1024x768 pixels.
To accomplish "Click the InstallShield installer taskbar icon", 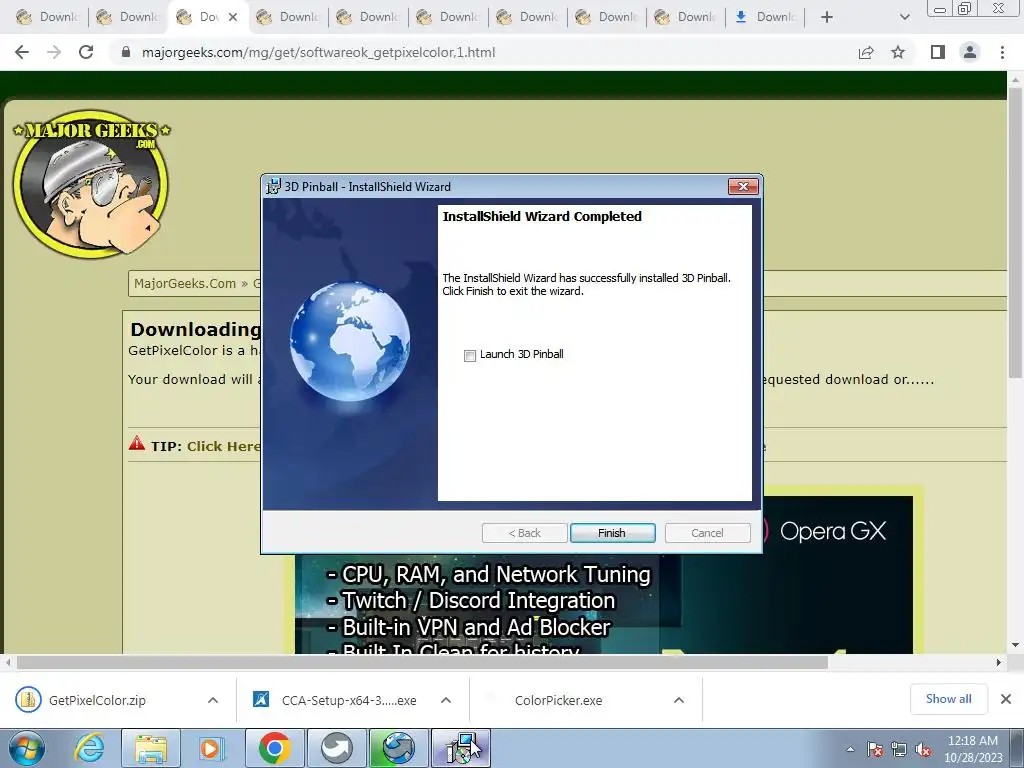I will click(461, 748).
